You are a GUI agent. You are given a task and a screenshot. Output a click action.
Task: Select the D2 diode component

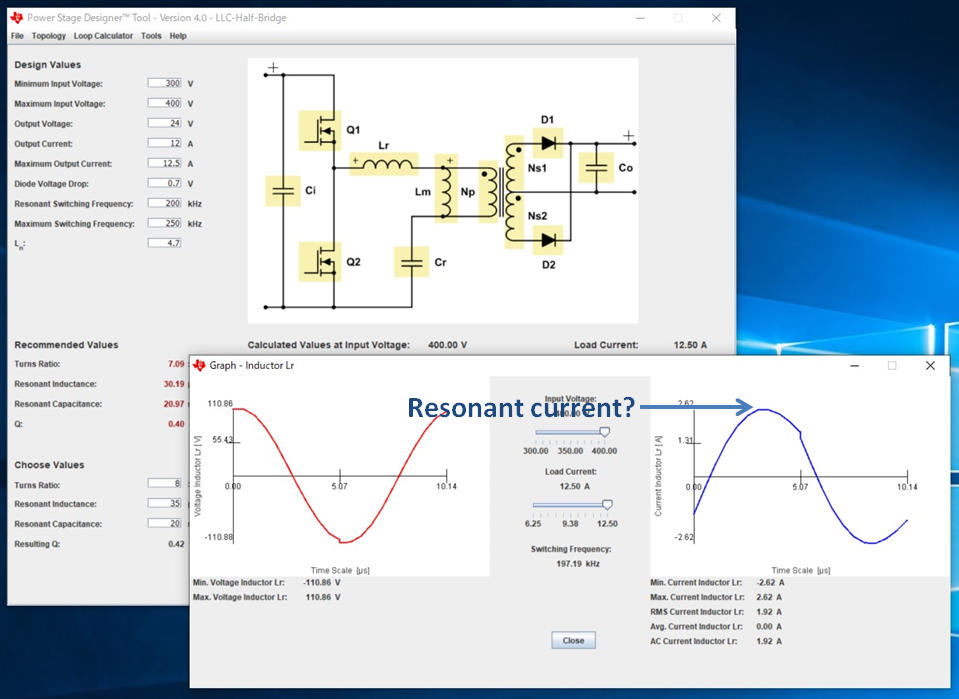[548, 240]
